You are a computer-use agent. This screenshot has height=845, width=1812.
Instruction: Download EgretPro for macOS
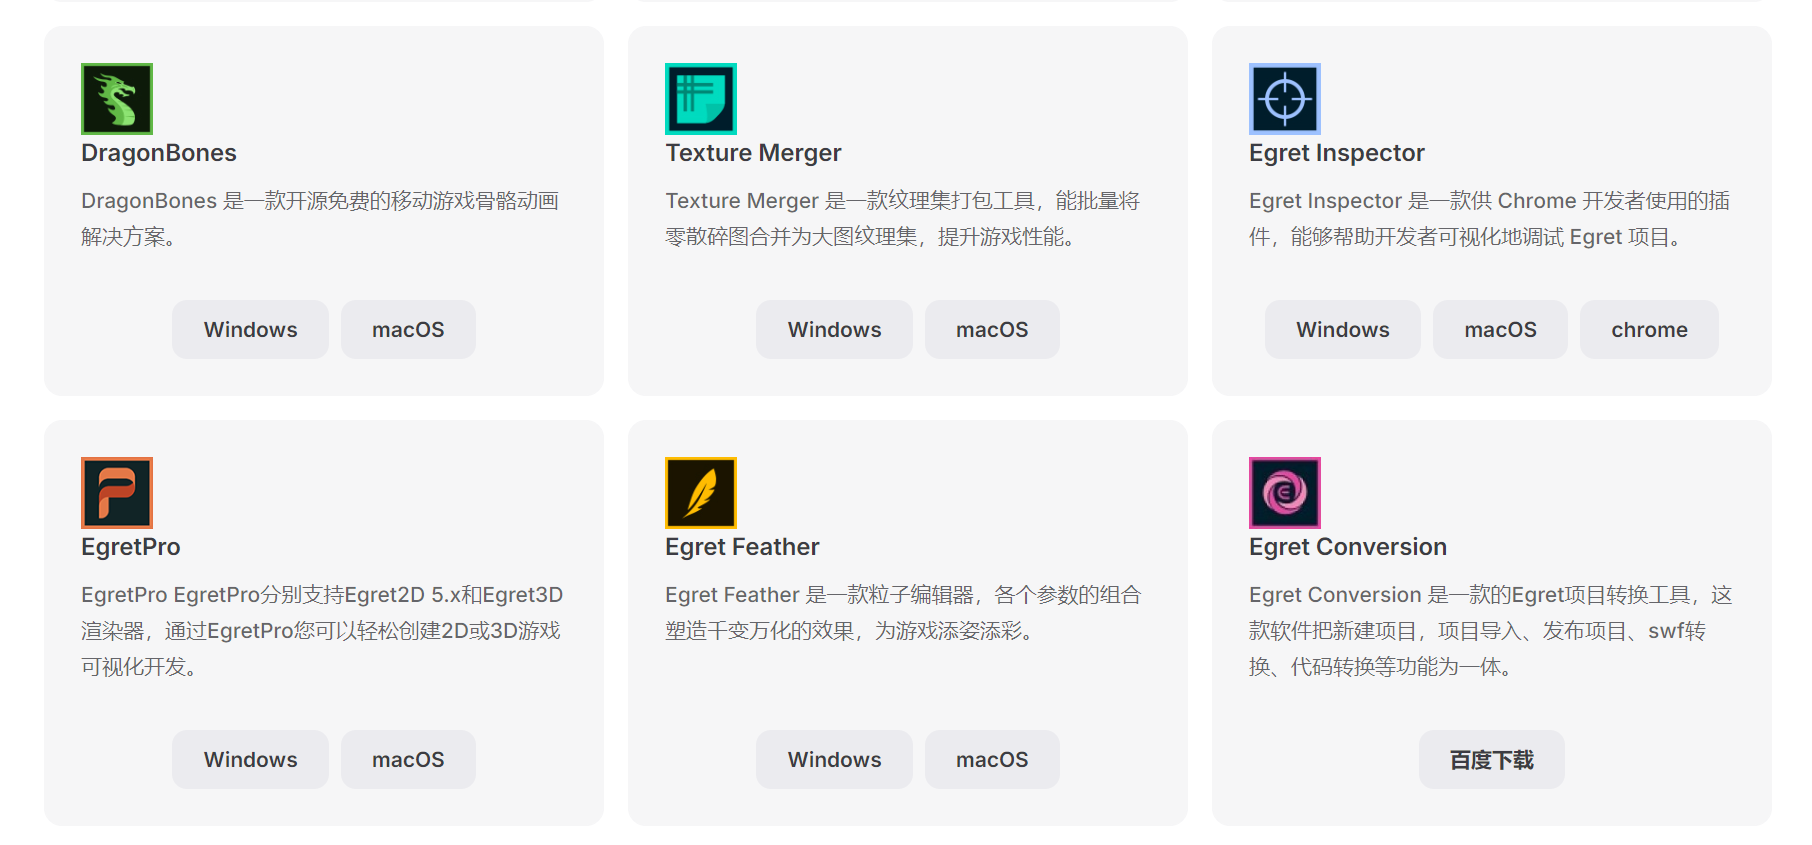pos(408,760)
